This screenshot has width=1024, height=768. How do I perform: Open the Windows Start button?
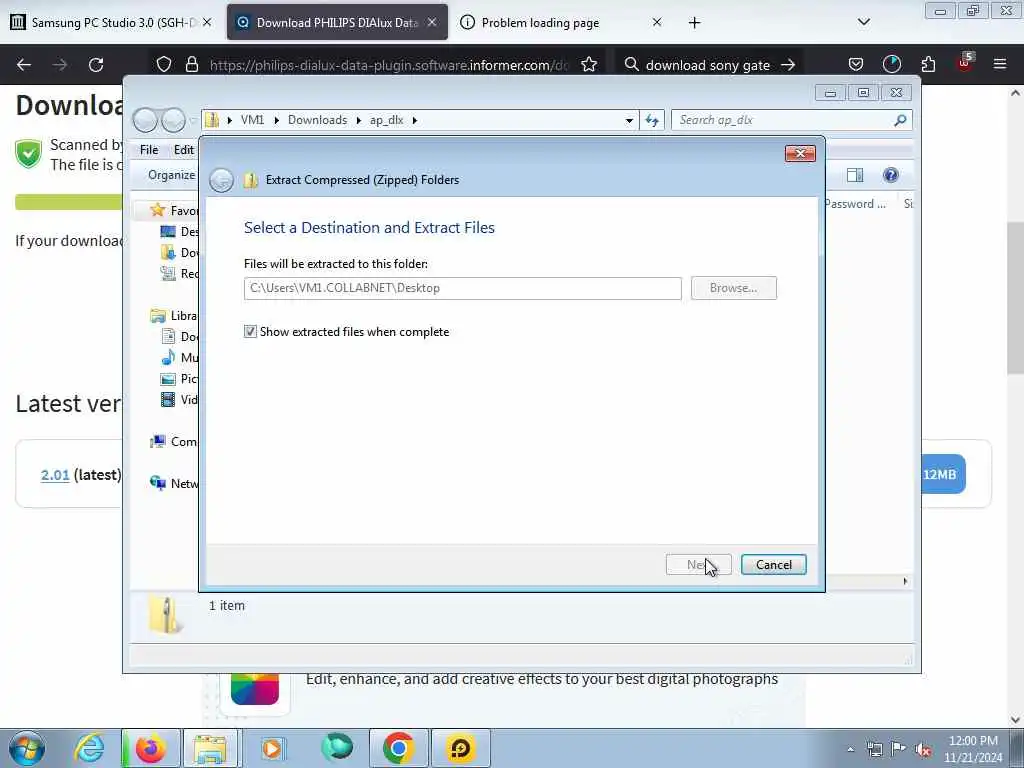27,748
